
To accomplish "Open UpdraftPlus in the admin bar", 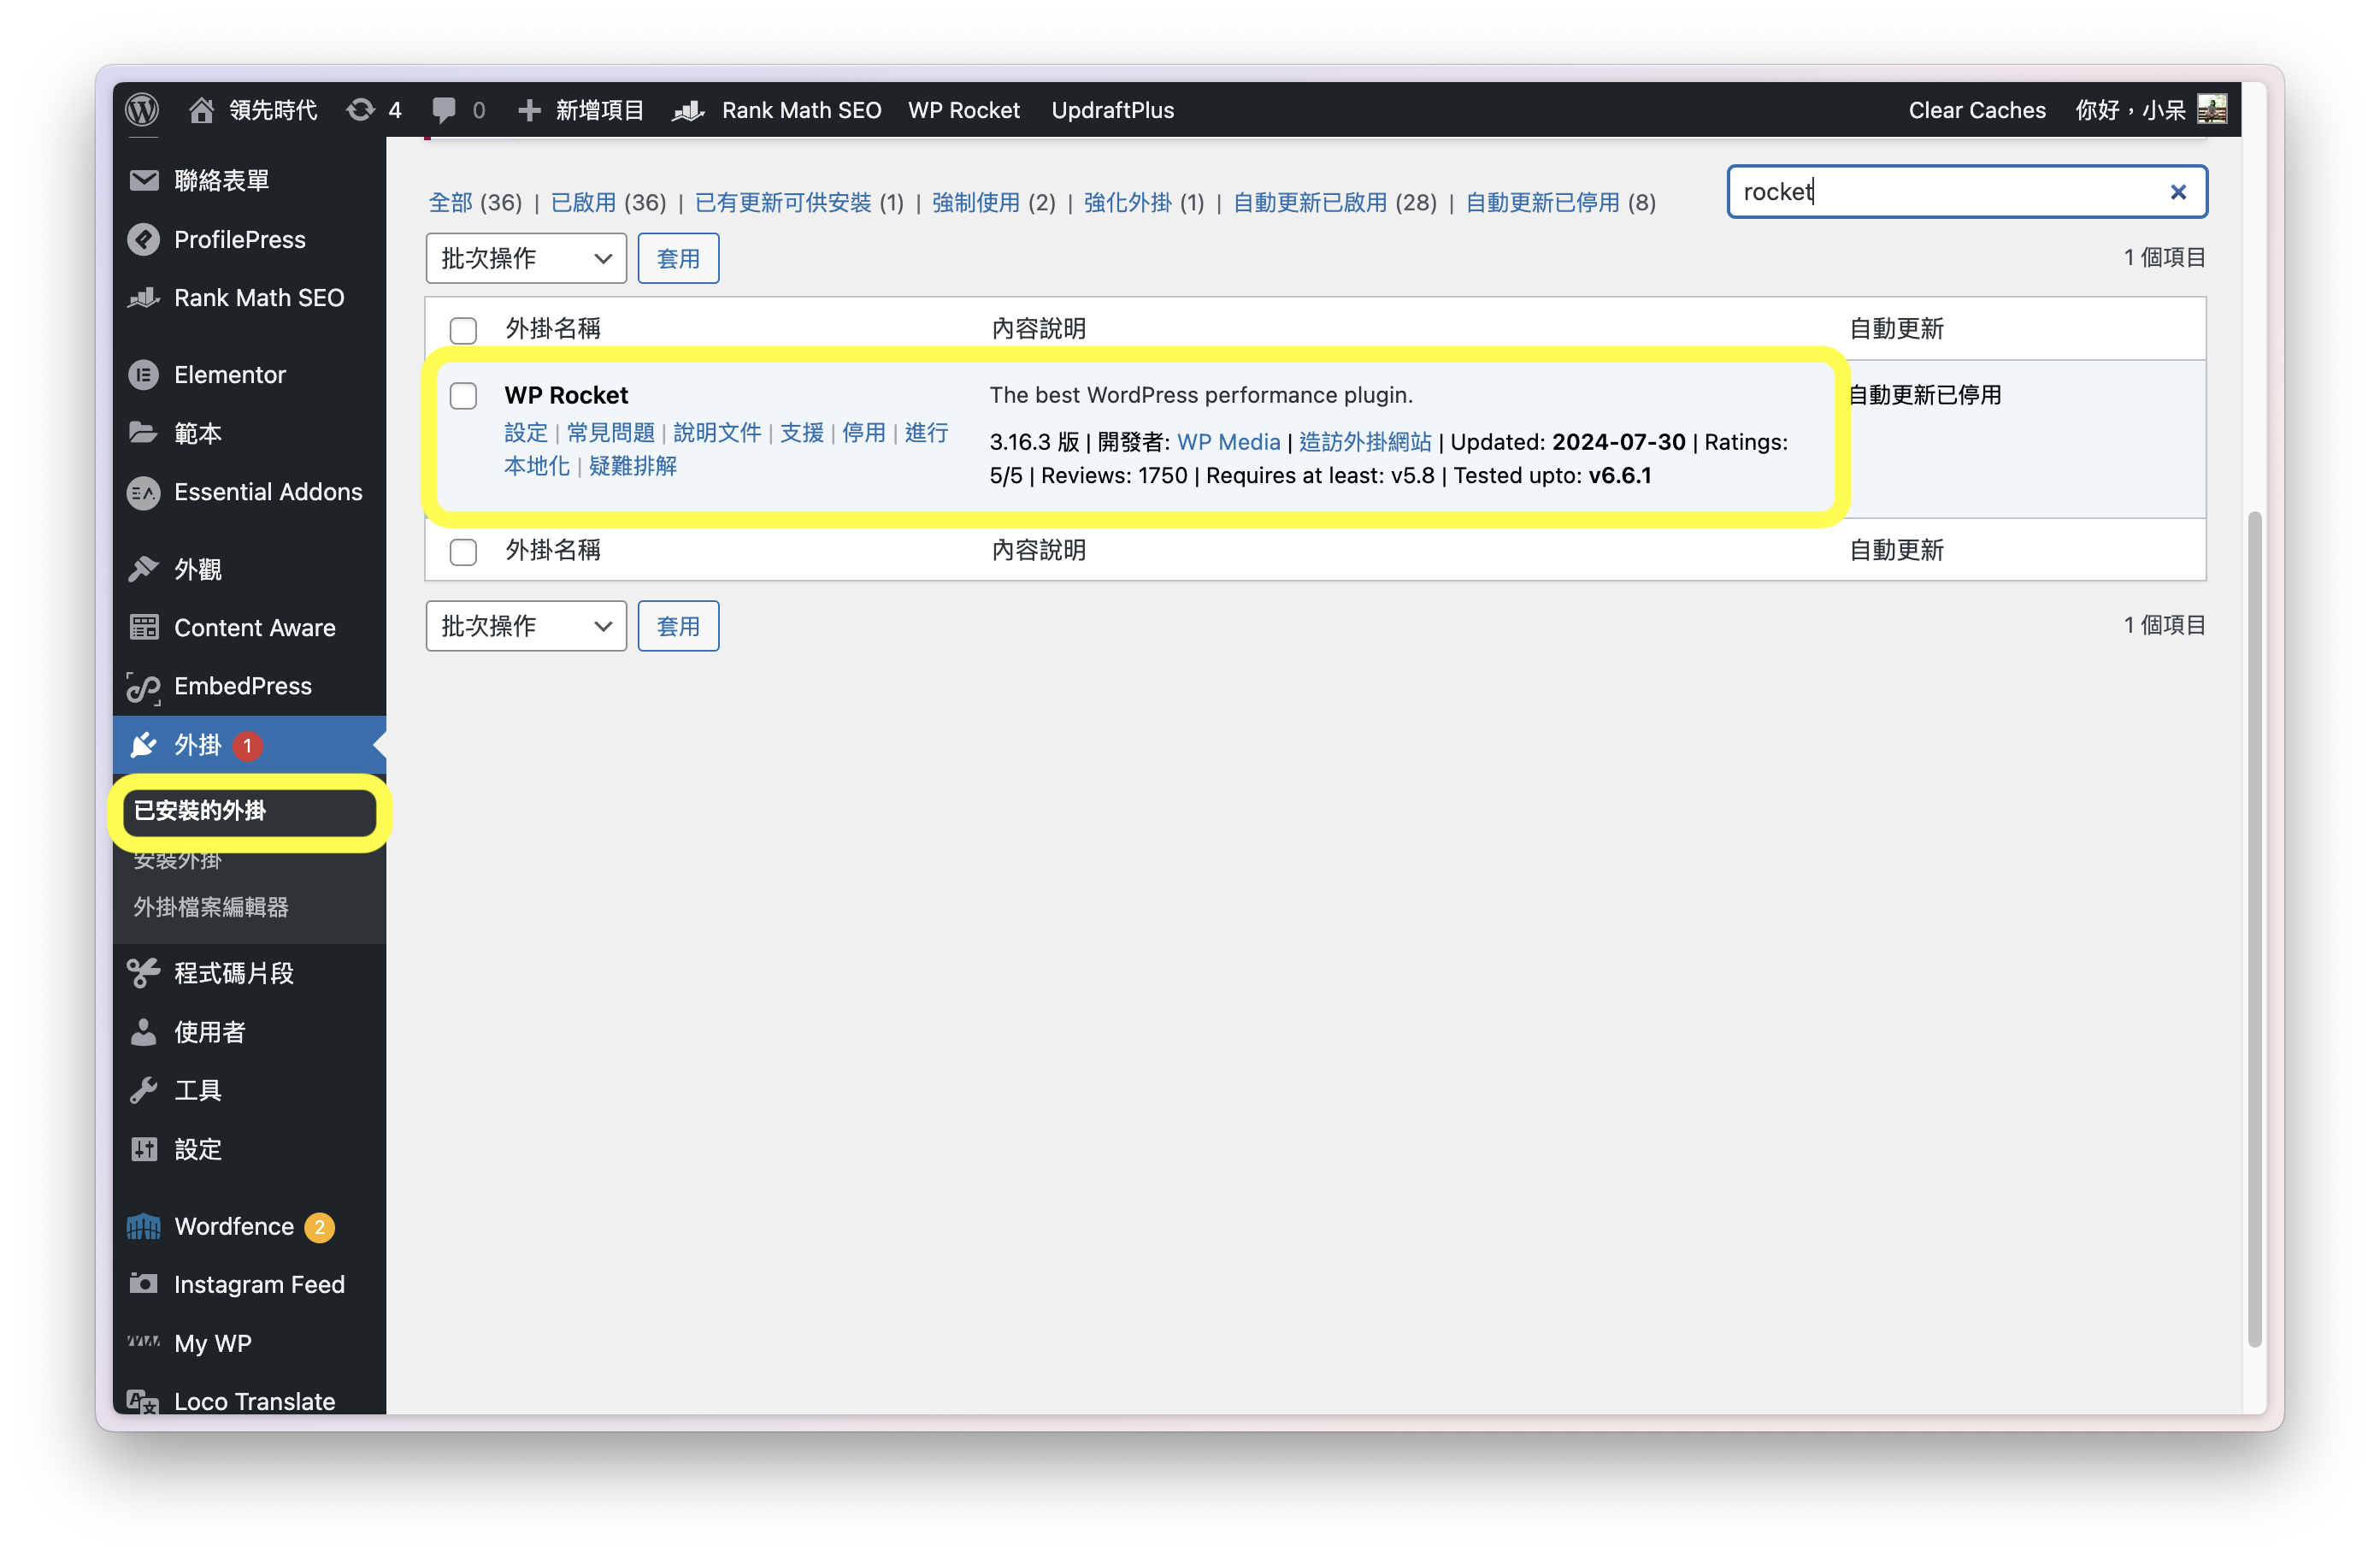I will [x=1112, y=110].
